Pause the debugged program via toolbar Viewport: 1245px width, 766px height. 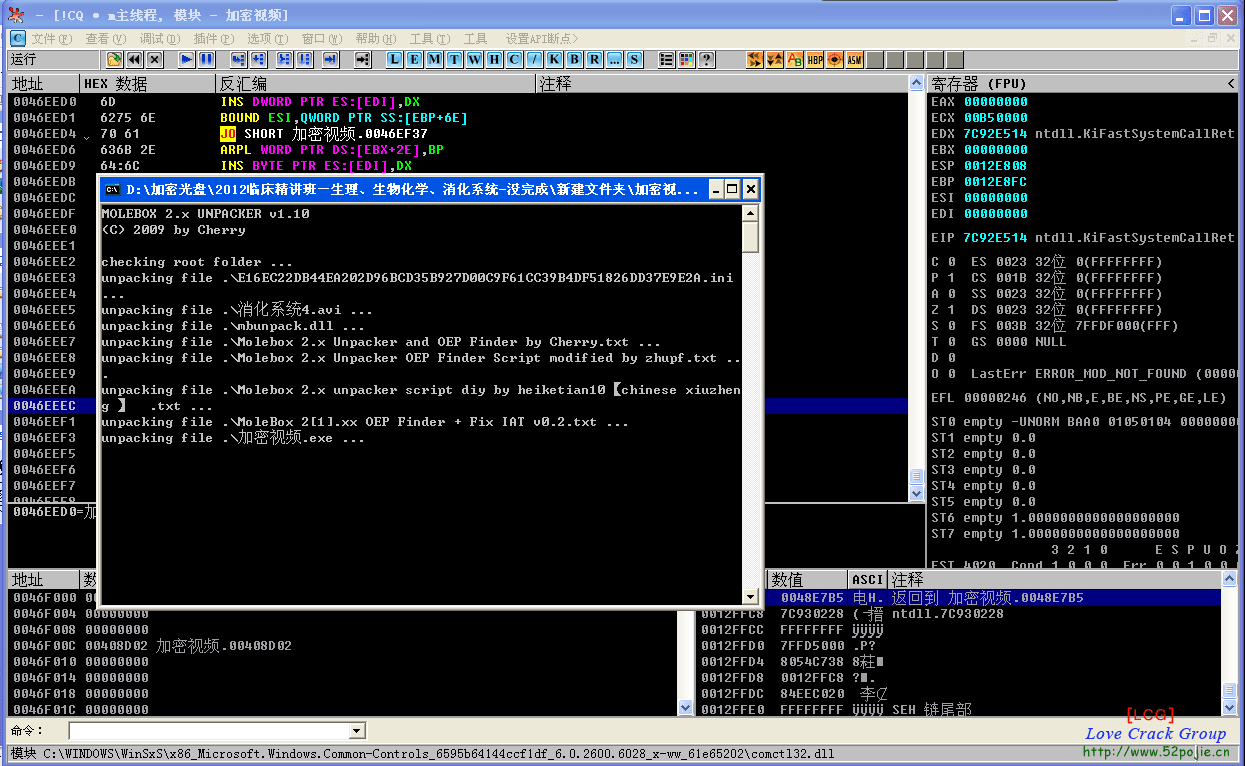pos(206,60)
